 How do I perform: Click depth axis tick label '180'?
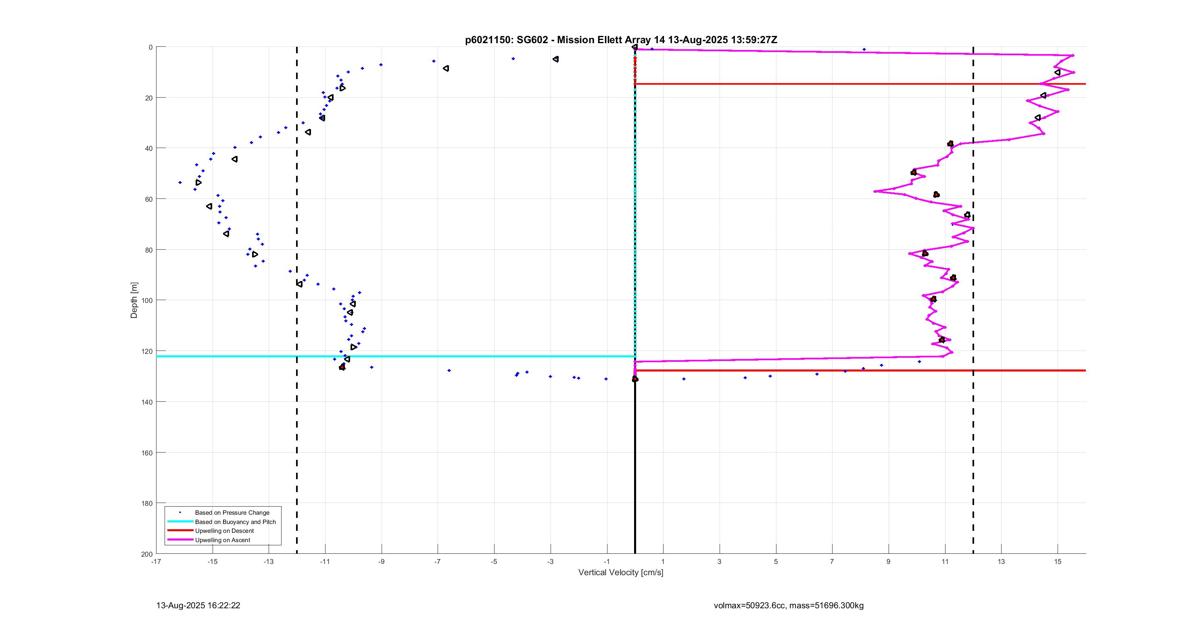146,503
